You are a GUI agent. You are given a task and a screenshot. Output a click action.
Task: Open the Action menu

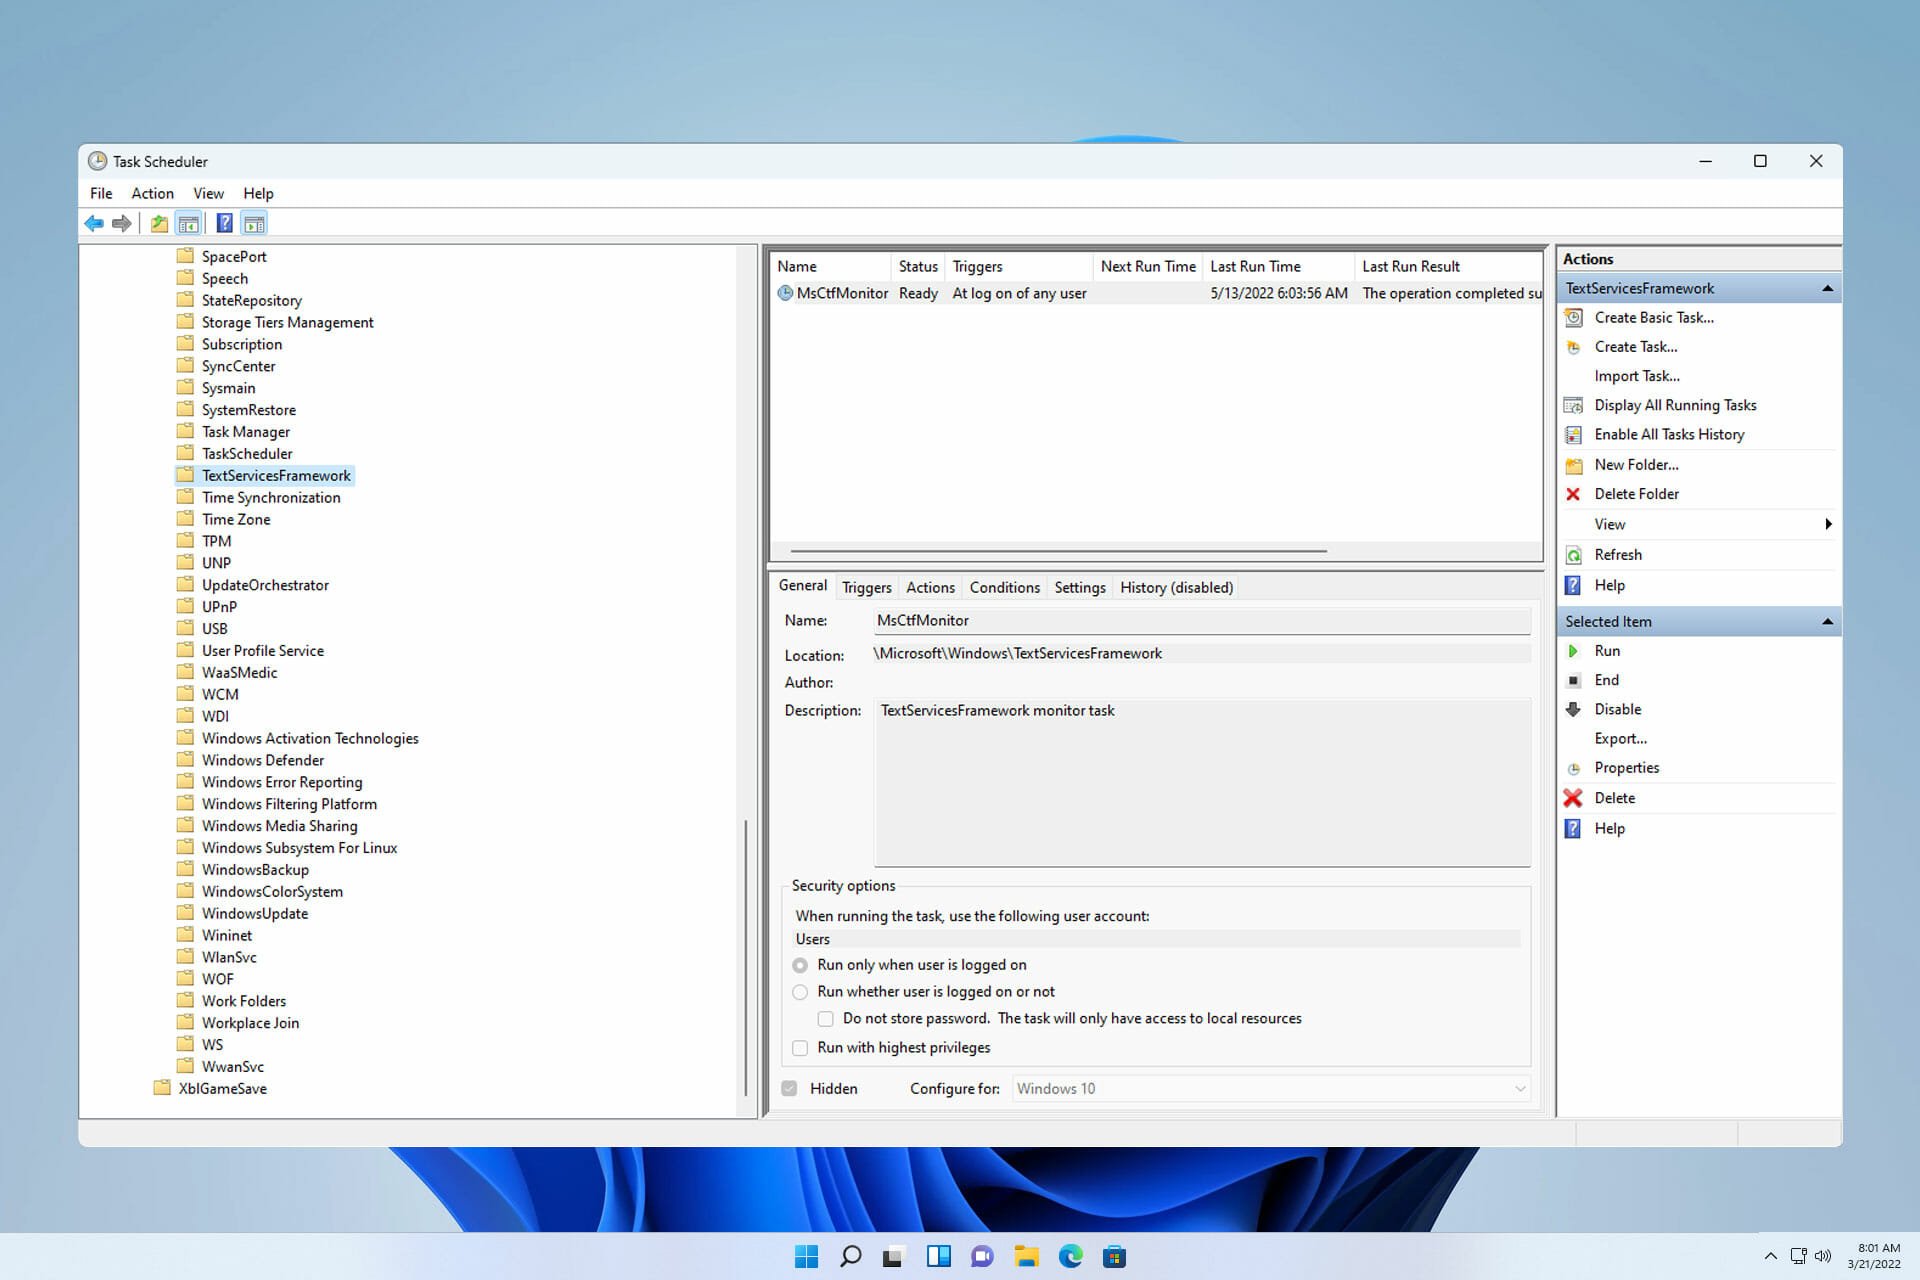pos(152,193)
